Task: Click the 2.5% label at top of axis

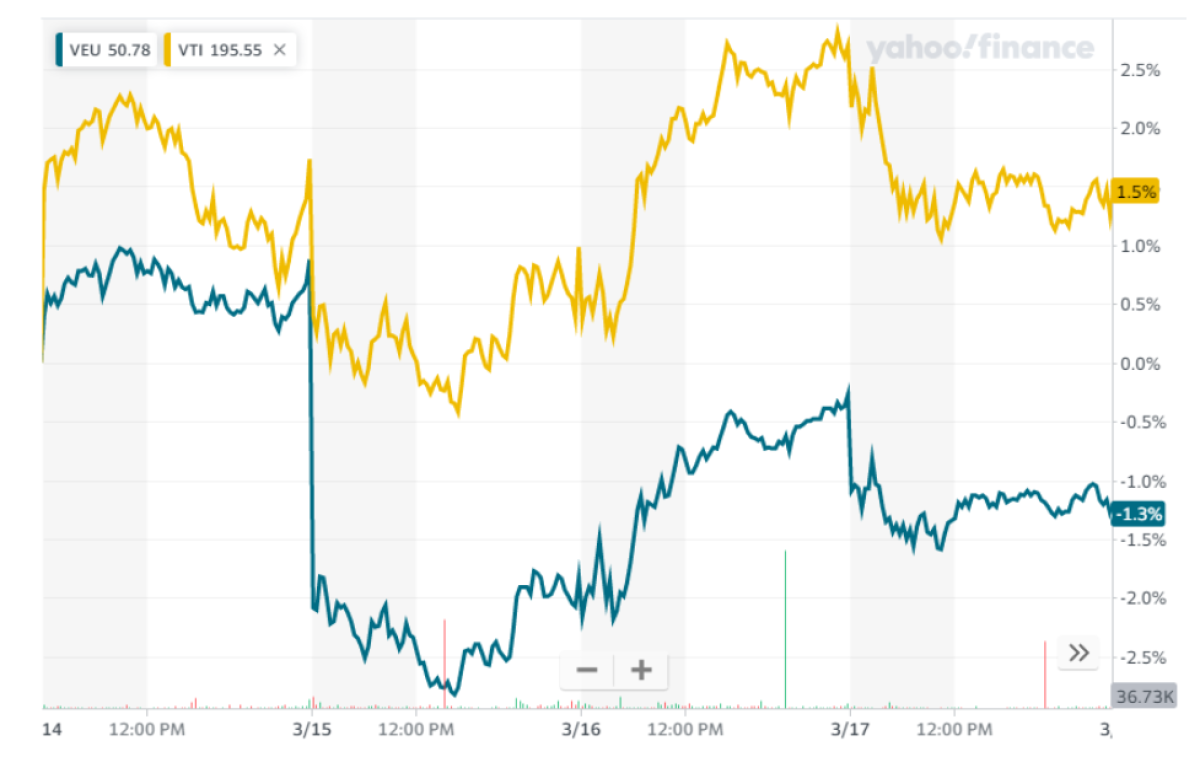Action: [1140, 70]
